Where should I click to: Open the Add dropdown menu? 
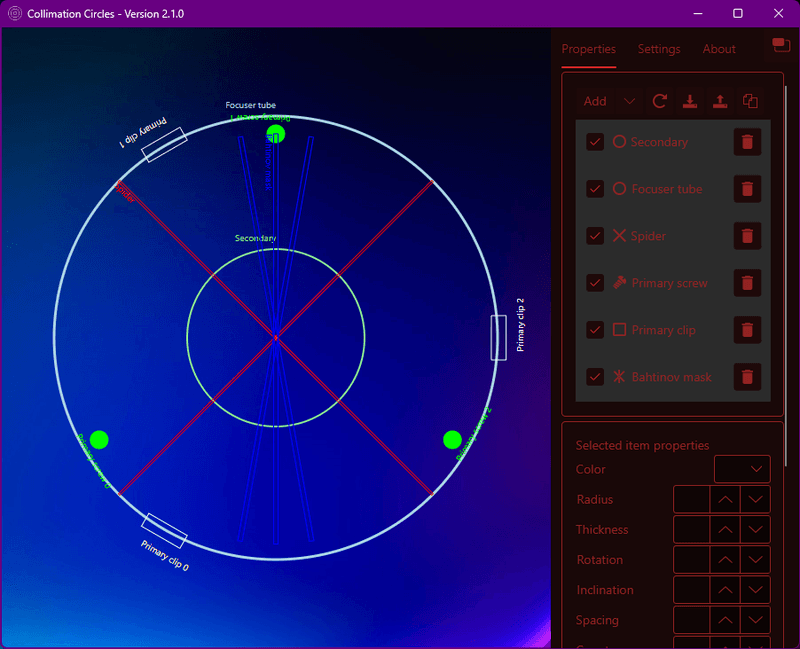[x=610, y=101]
